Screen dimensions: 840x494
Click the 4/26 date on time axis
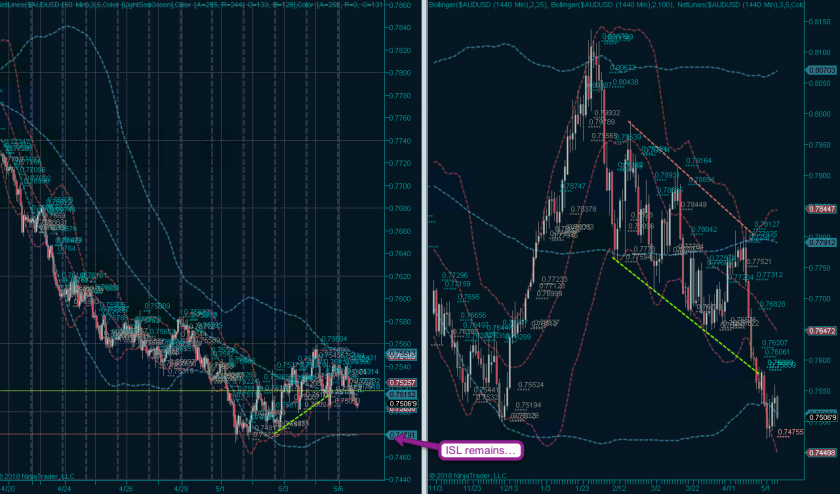pyautogui.click(x=125, y=489)
